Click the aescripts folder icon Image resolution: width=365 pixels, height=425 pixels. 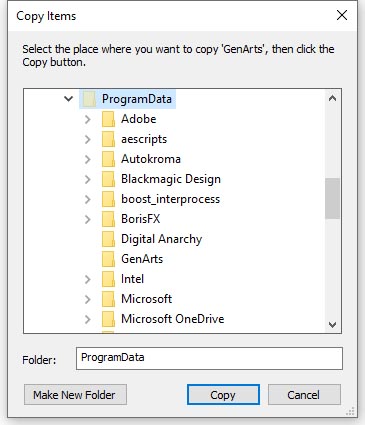pyautogui.click(x=108, y=139)
